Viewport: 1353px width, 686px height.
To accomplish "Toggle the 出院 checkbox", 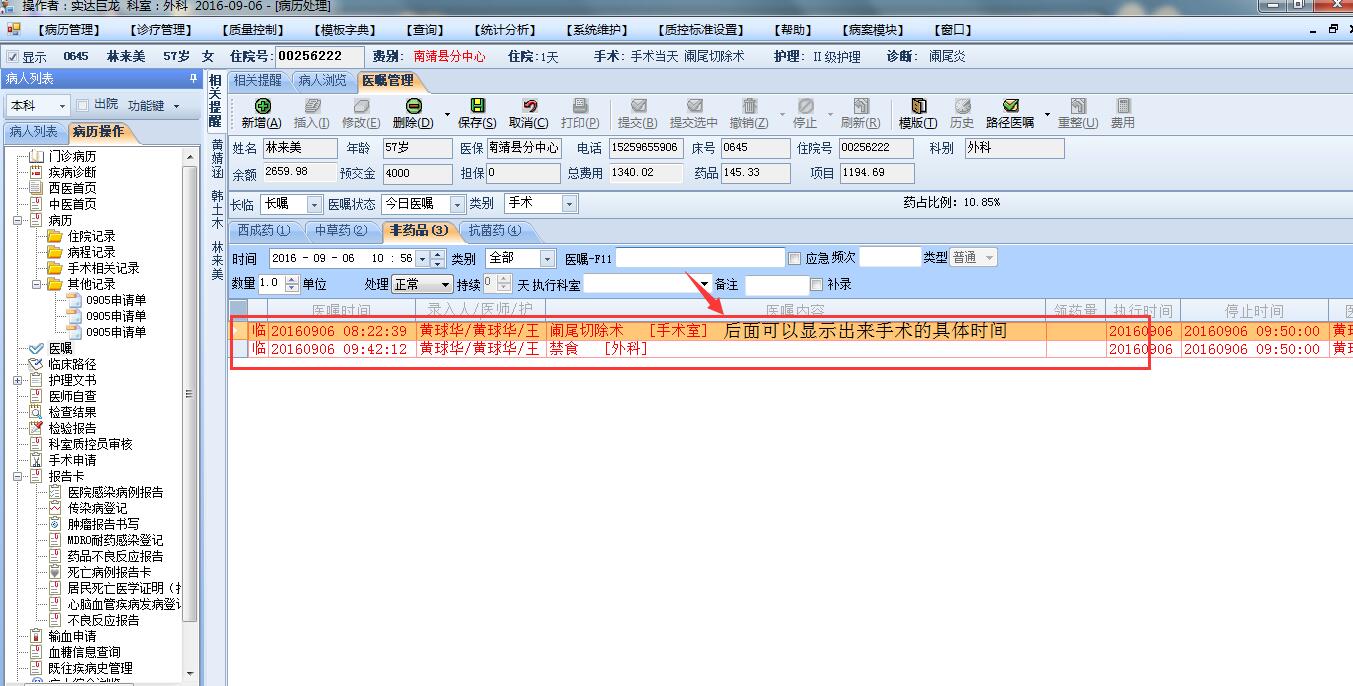I will [x=82, y=104].
